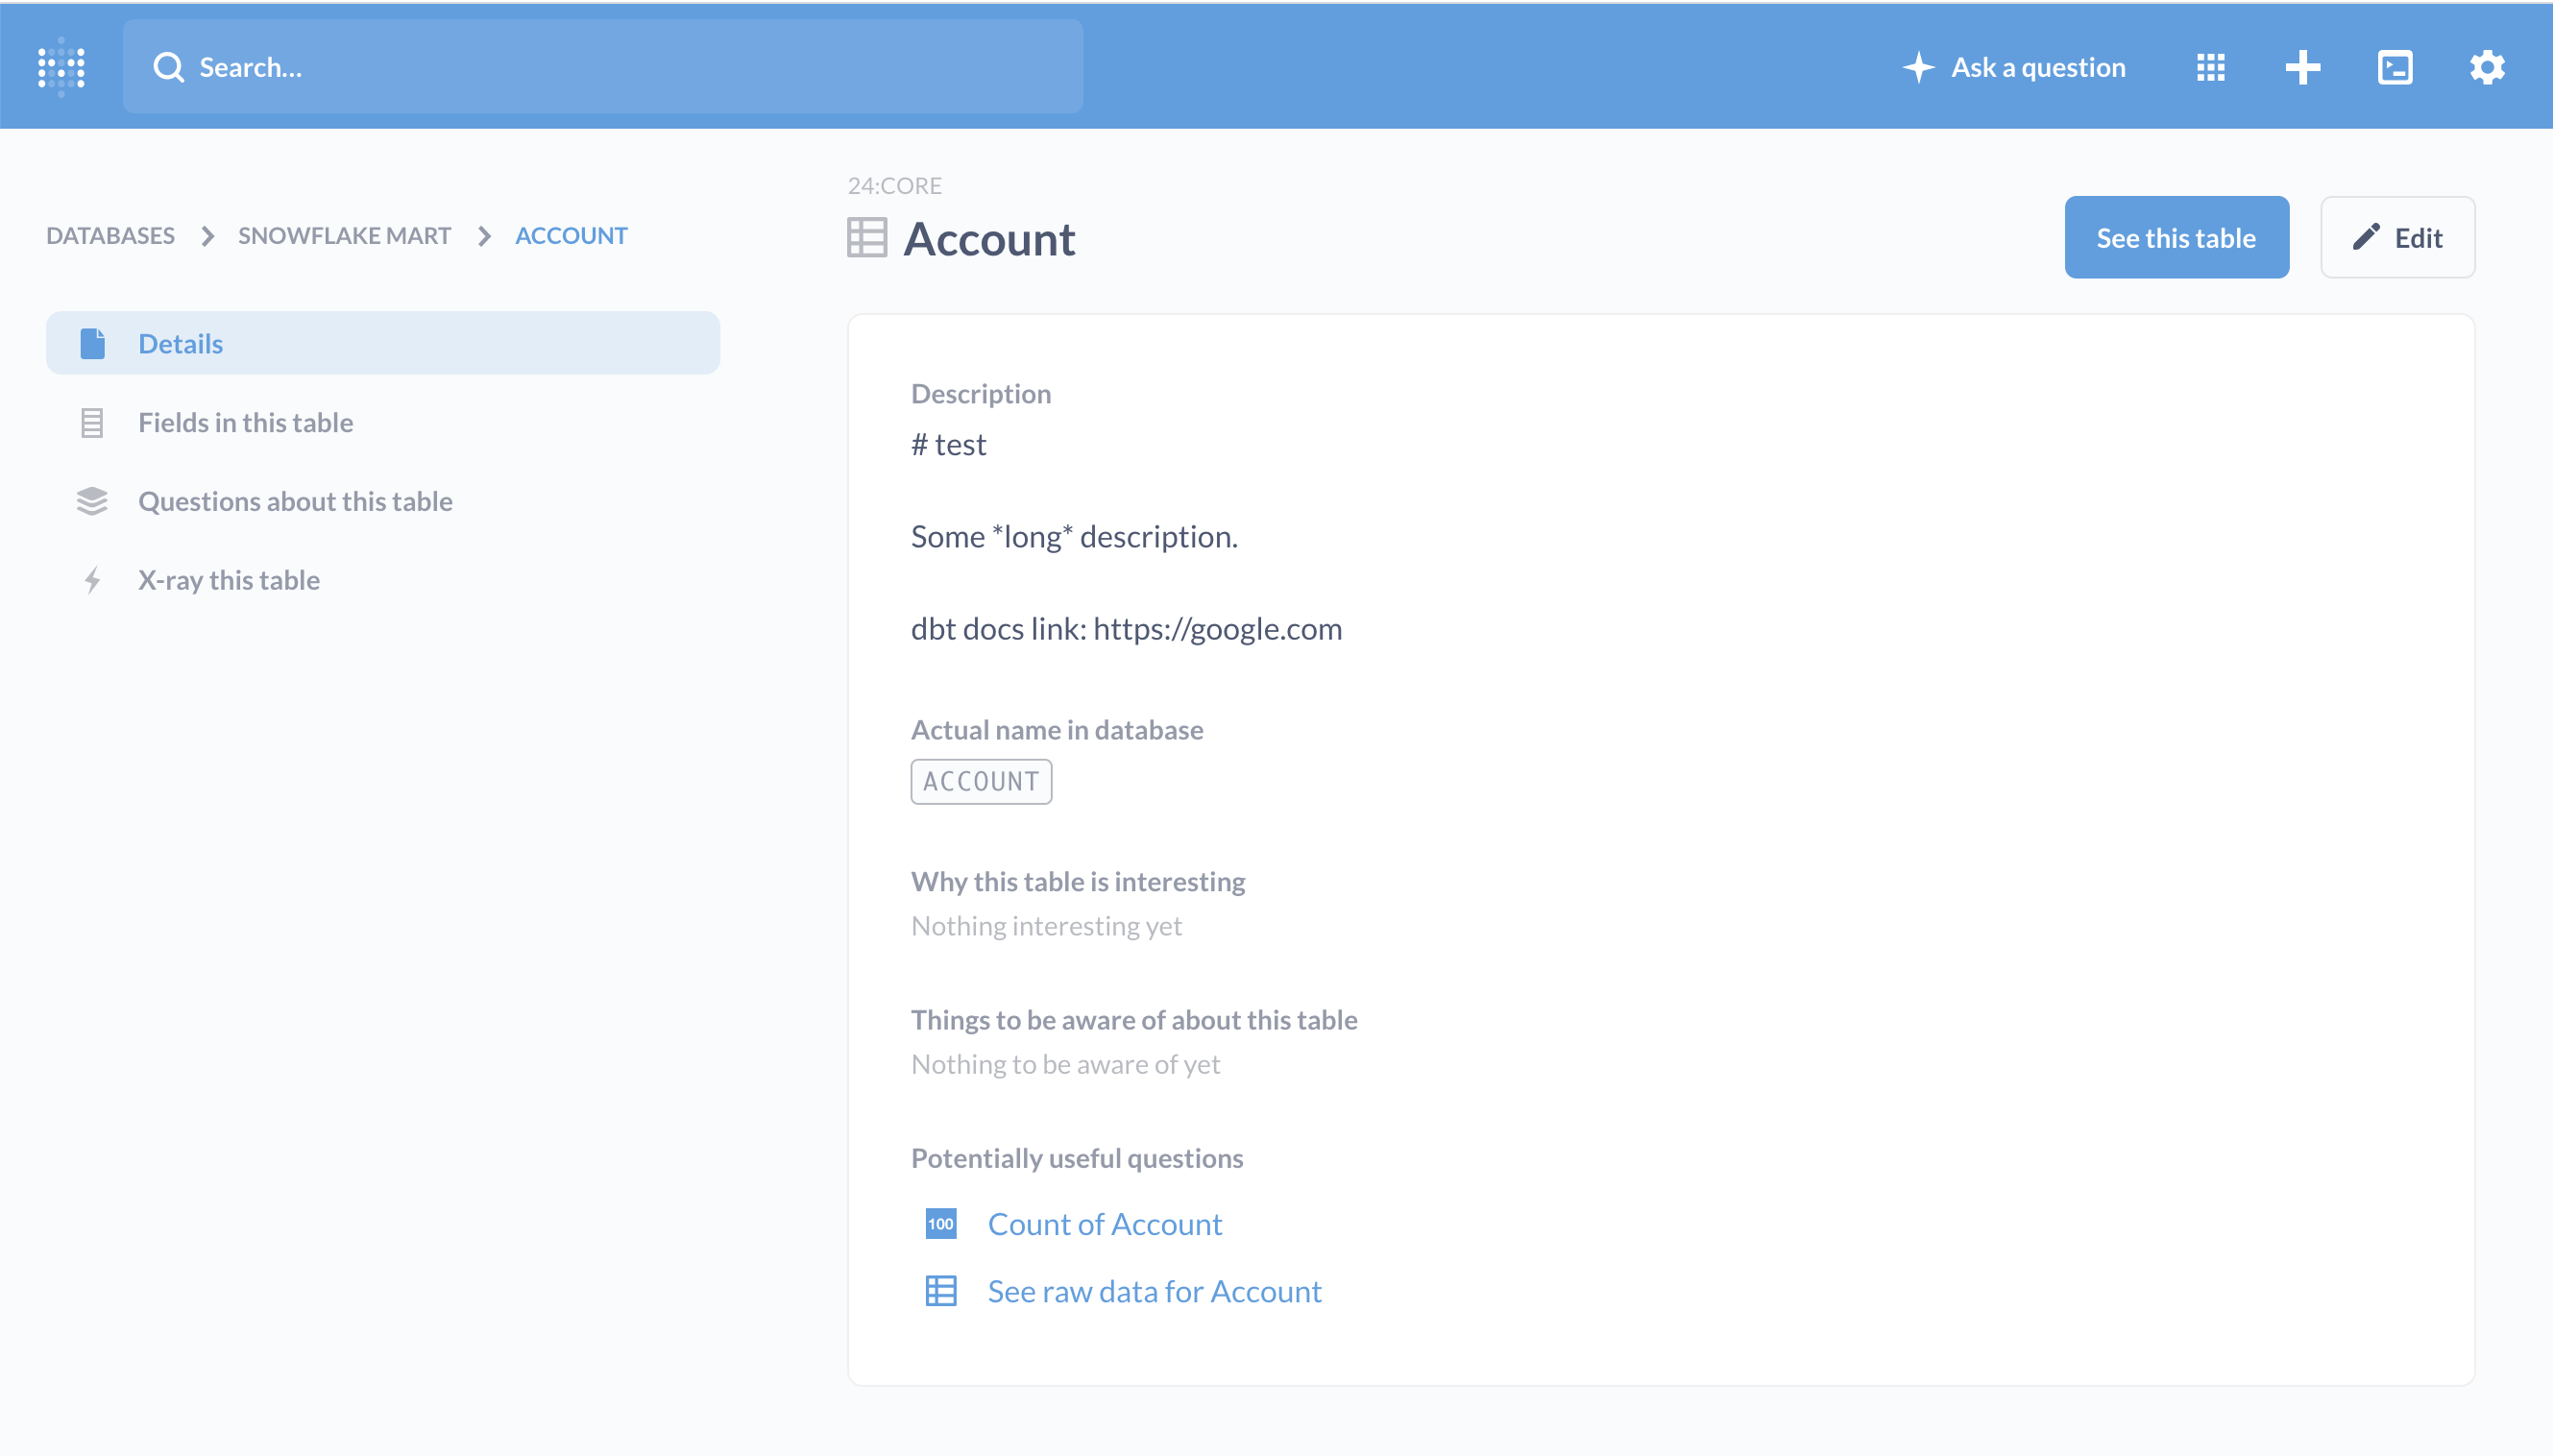Go to the DATABASES breadcrumb
The width and height of the screenshot is (2553, 1456).
(x=110, y=235)
